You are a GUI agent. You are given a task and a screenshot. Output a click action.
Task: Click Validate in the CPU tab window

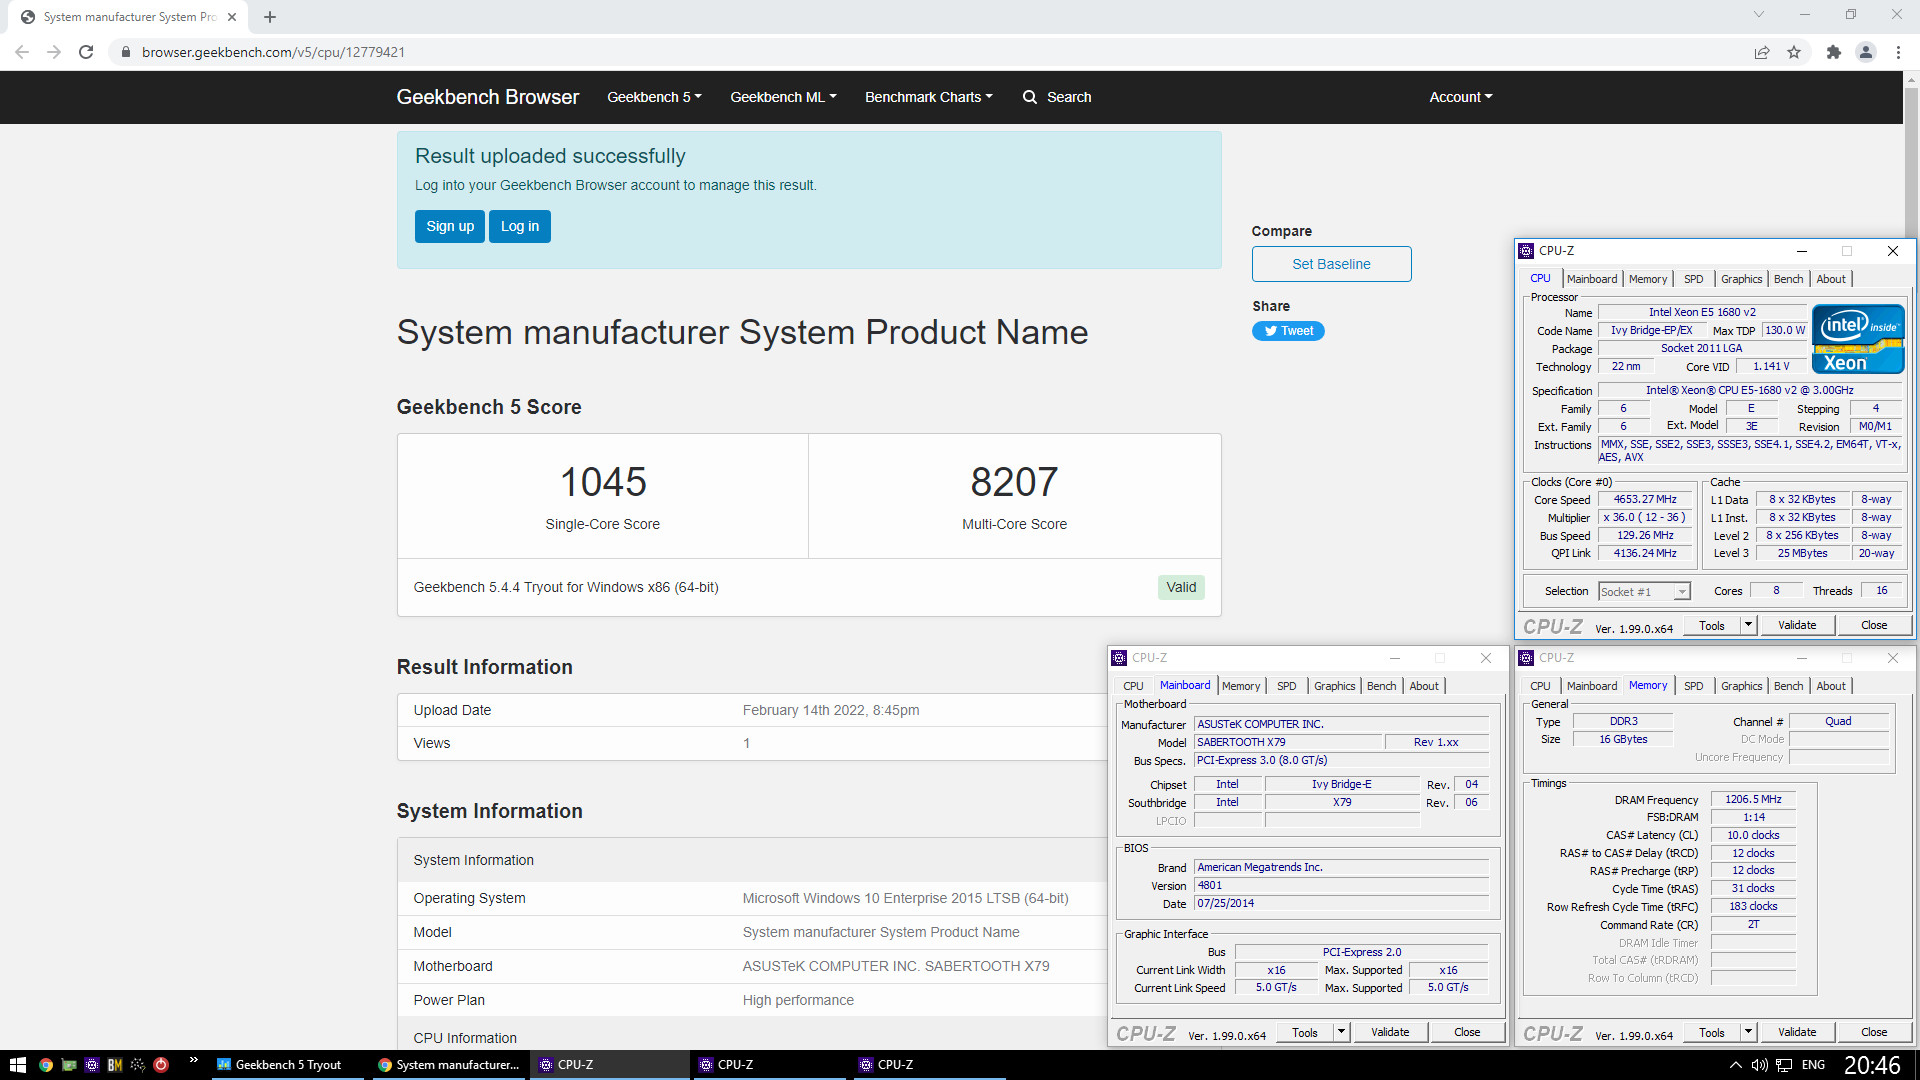[x=1797, y=625]
